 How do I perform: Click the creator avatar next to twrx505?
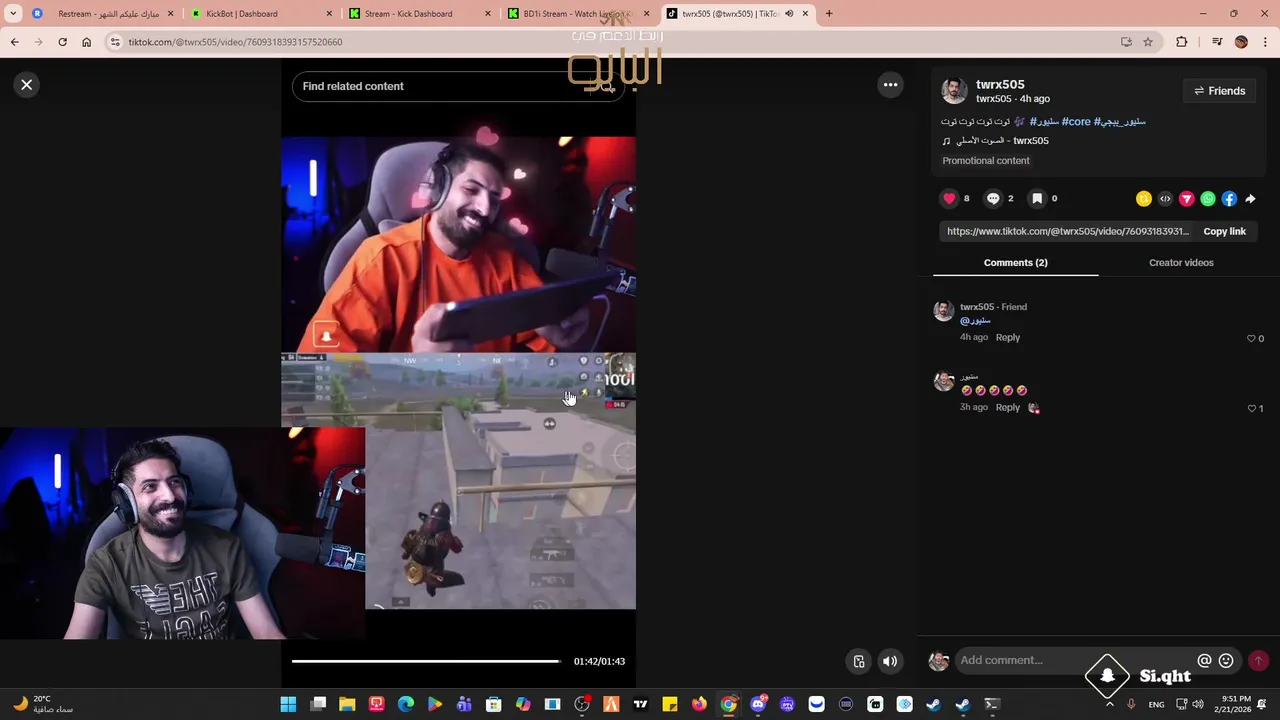click(954, 90)
